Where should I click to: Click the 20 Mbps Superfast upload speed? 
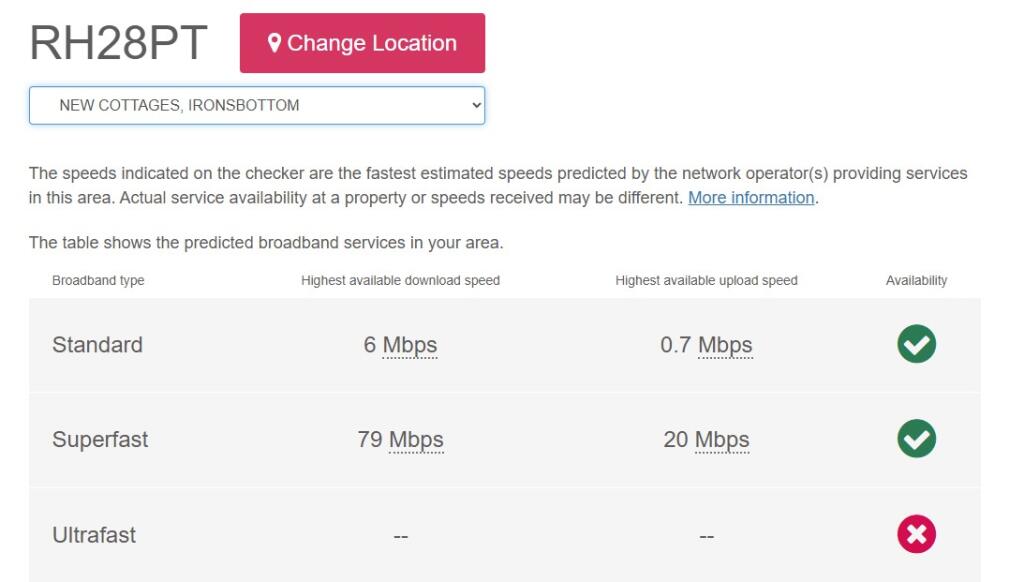coord(706,440)
